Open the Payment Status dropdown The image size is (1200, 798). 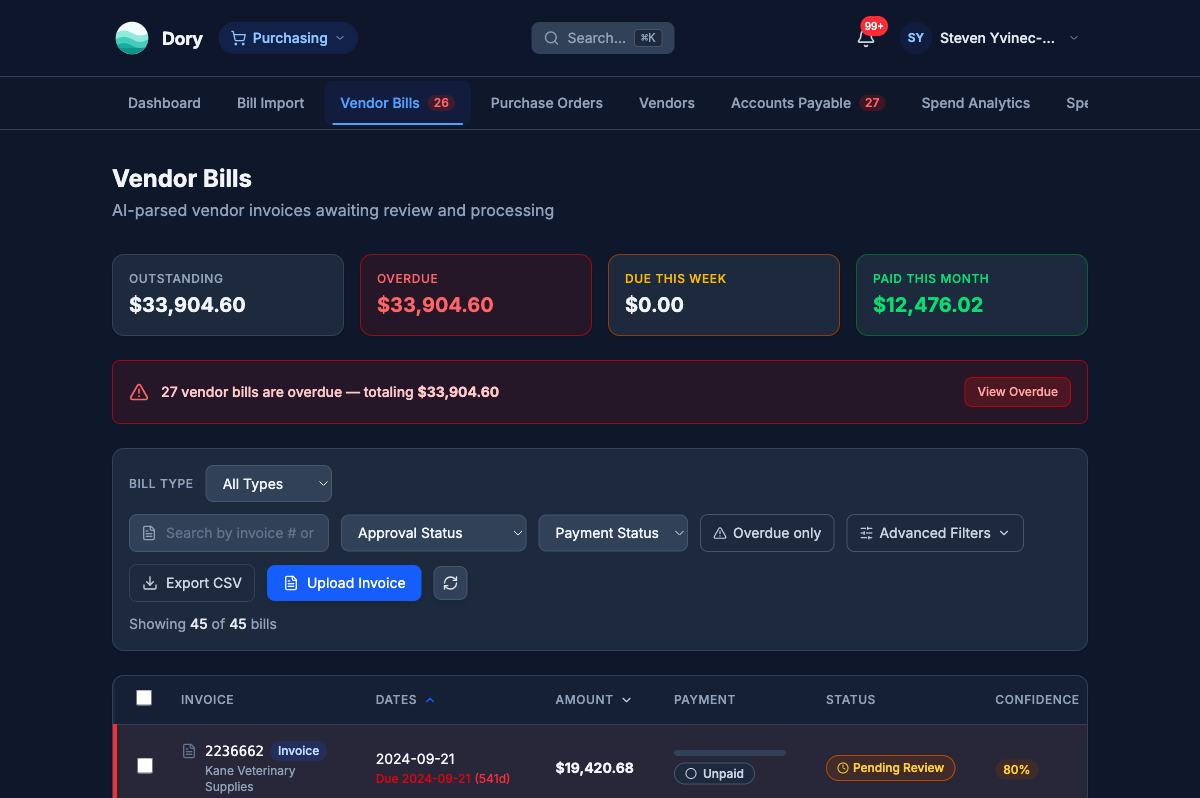click(x=613, y=533)
